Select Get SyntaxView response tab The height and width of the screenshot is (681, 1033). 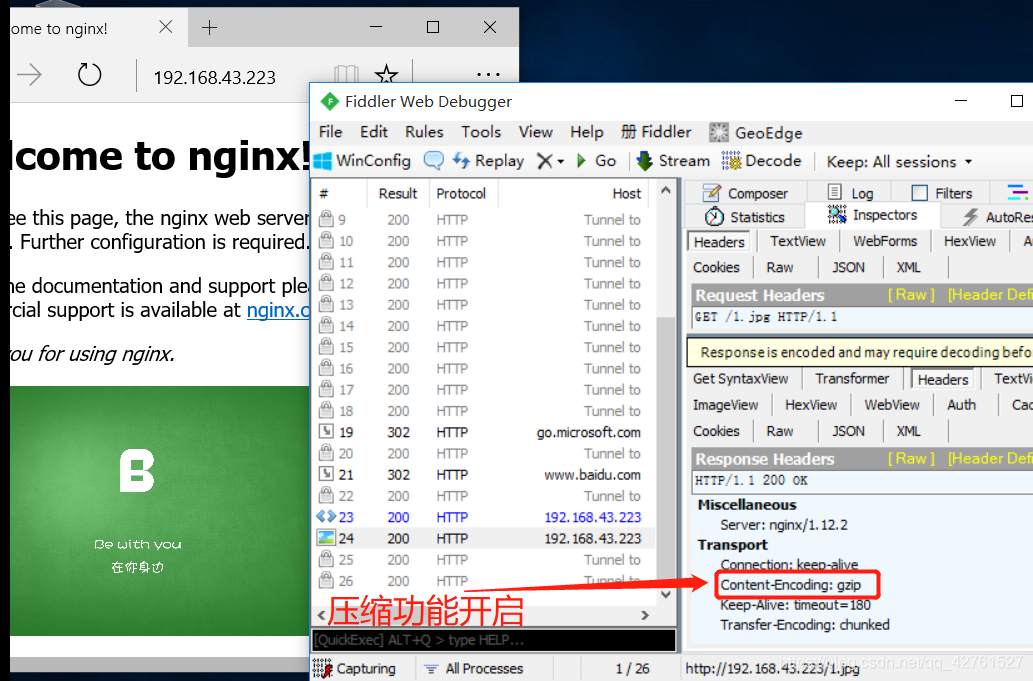740,379
